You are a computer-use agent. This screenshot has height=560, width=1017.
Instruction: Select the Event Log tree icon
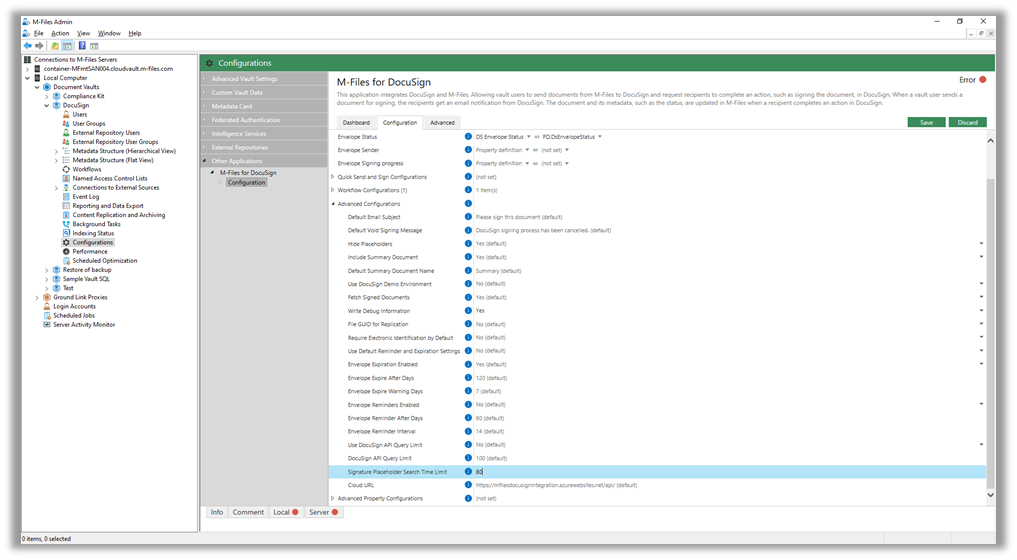tap(66, 196)
